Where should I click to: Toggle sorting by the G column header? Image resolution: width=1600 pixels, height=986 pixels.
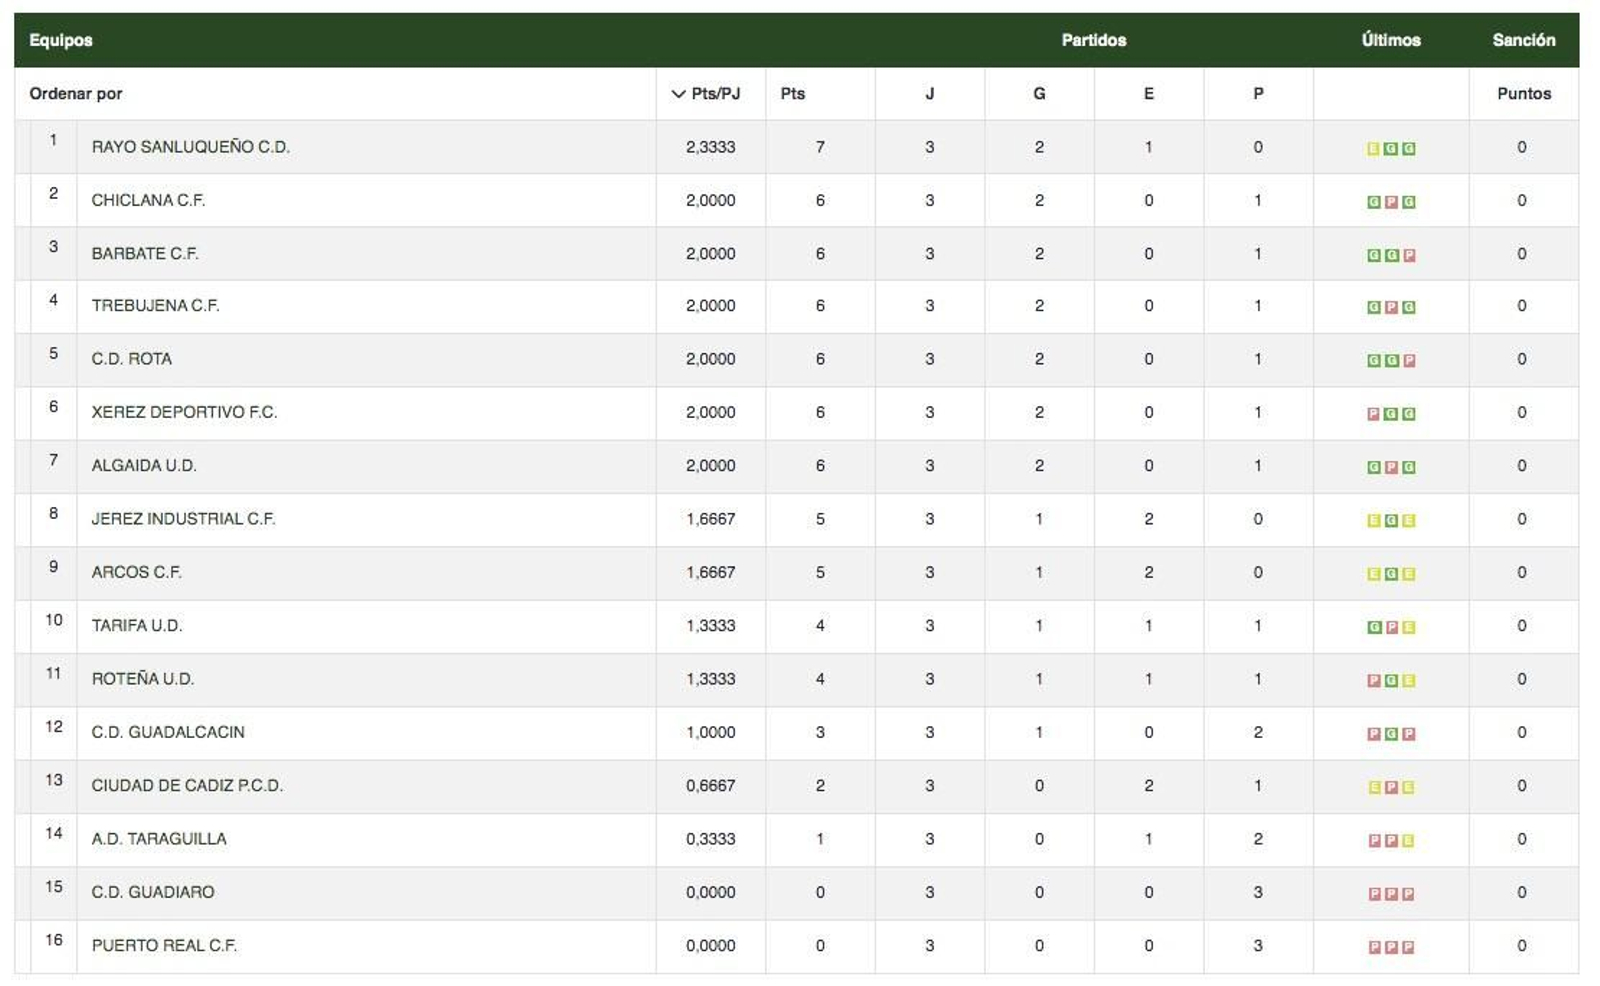(x=1038, y=94)
